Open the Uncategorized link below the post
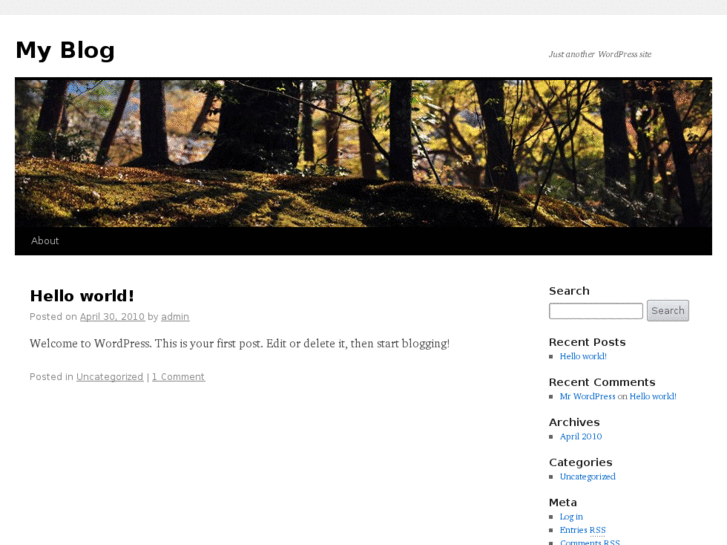727x545 pixels. pyautogui.click(x=110, y=377)
